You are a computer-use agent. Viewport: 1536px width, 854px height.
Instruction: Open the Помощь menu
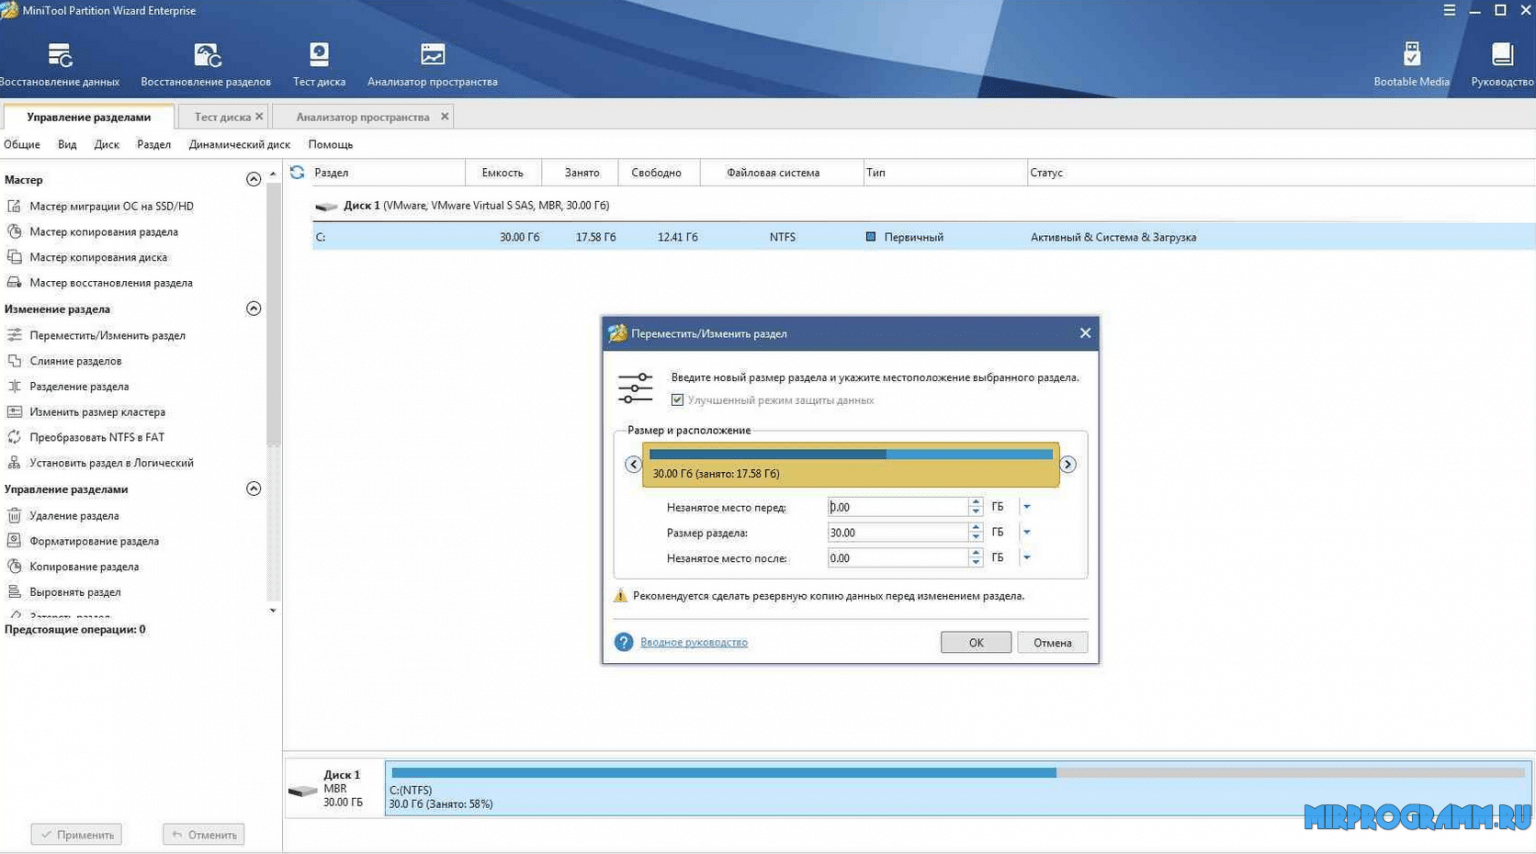click(330, 145)
